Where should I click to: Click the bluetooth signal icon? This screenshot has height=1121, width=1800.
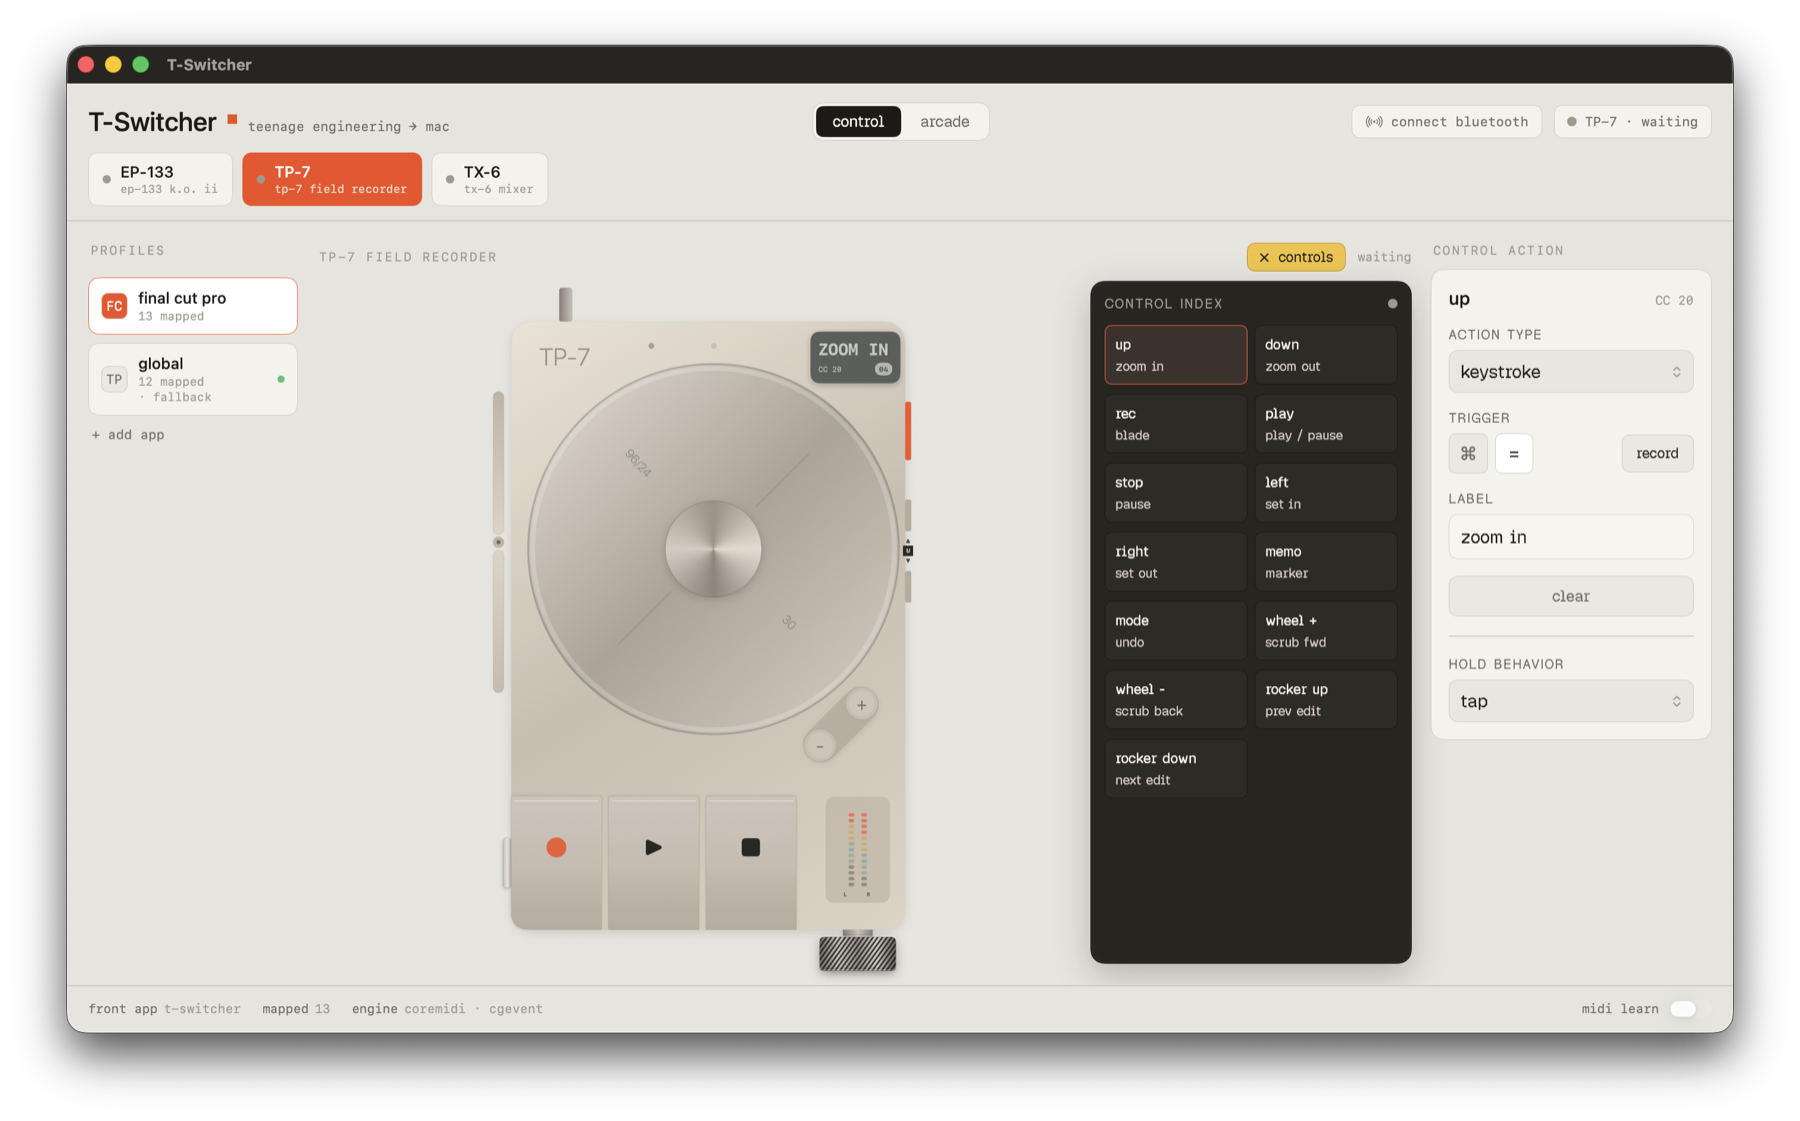pos(1374,122)
